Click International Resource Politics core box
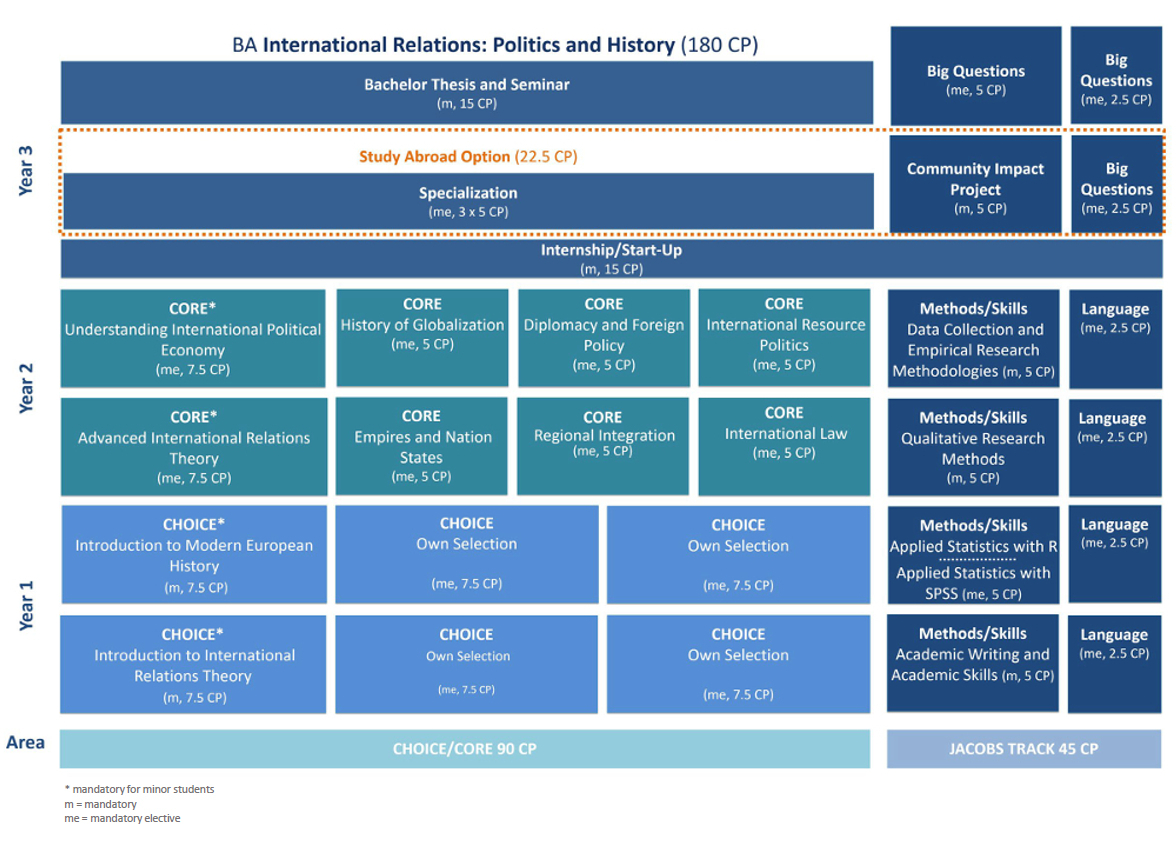Screen dimensions: 1176x843 pyautogui.click(x=784, y=336)
